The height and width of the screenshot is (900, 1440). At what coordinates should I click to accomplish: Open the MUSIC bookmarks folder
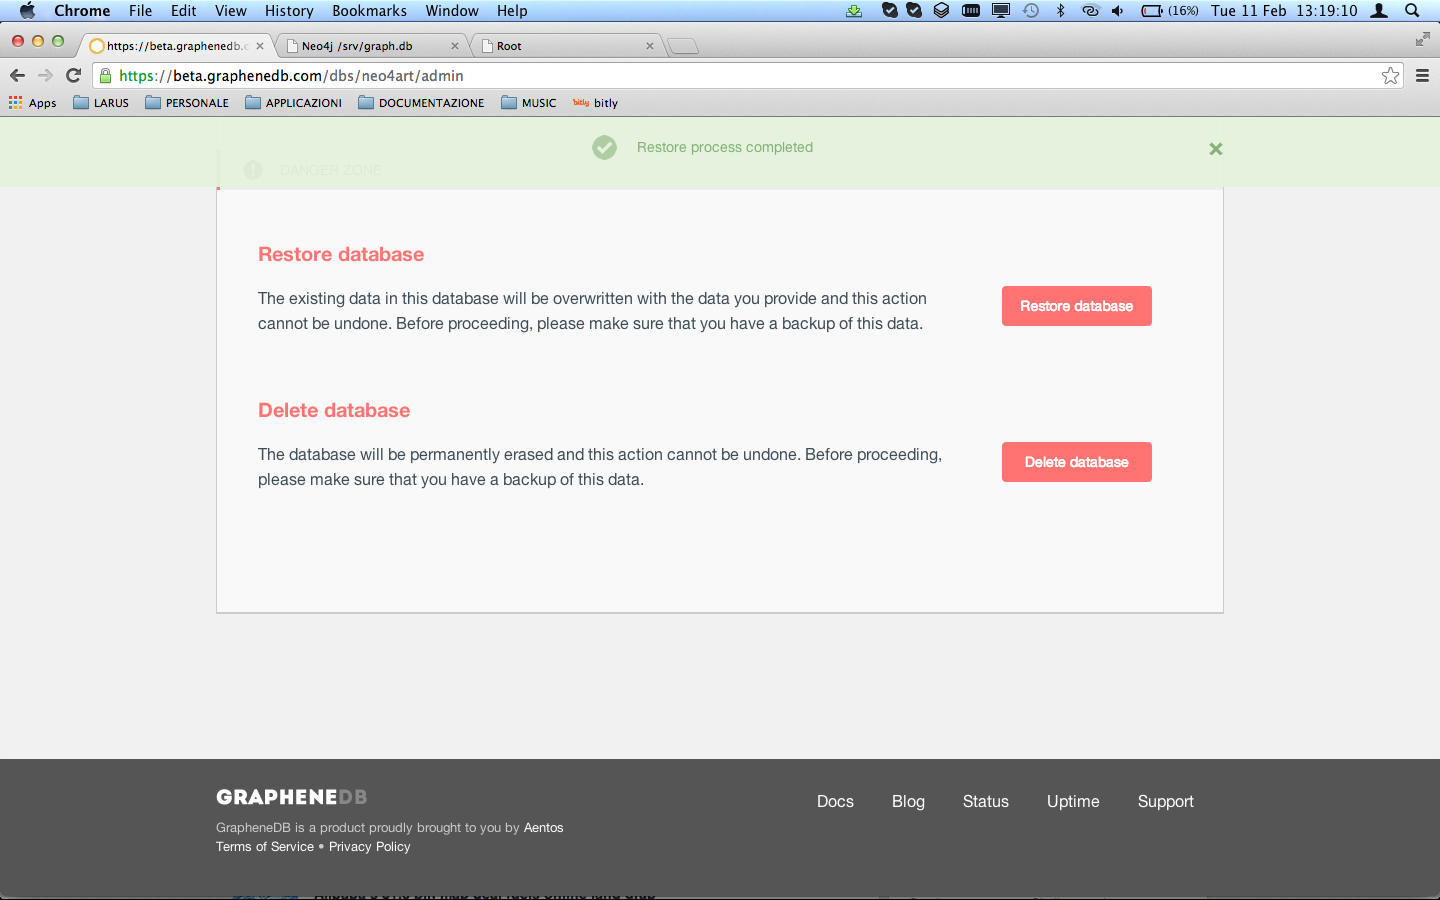pyautogui.click(x=529, y=103)
